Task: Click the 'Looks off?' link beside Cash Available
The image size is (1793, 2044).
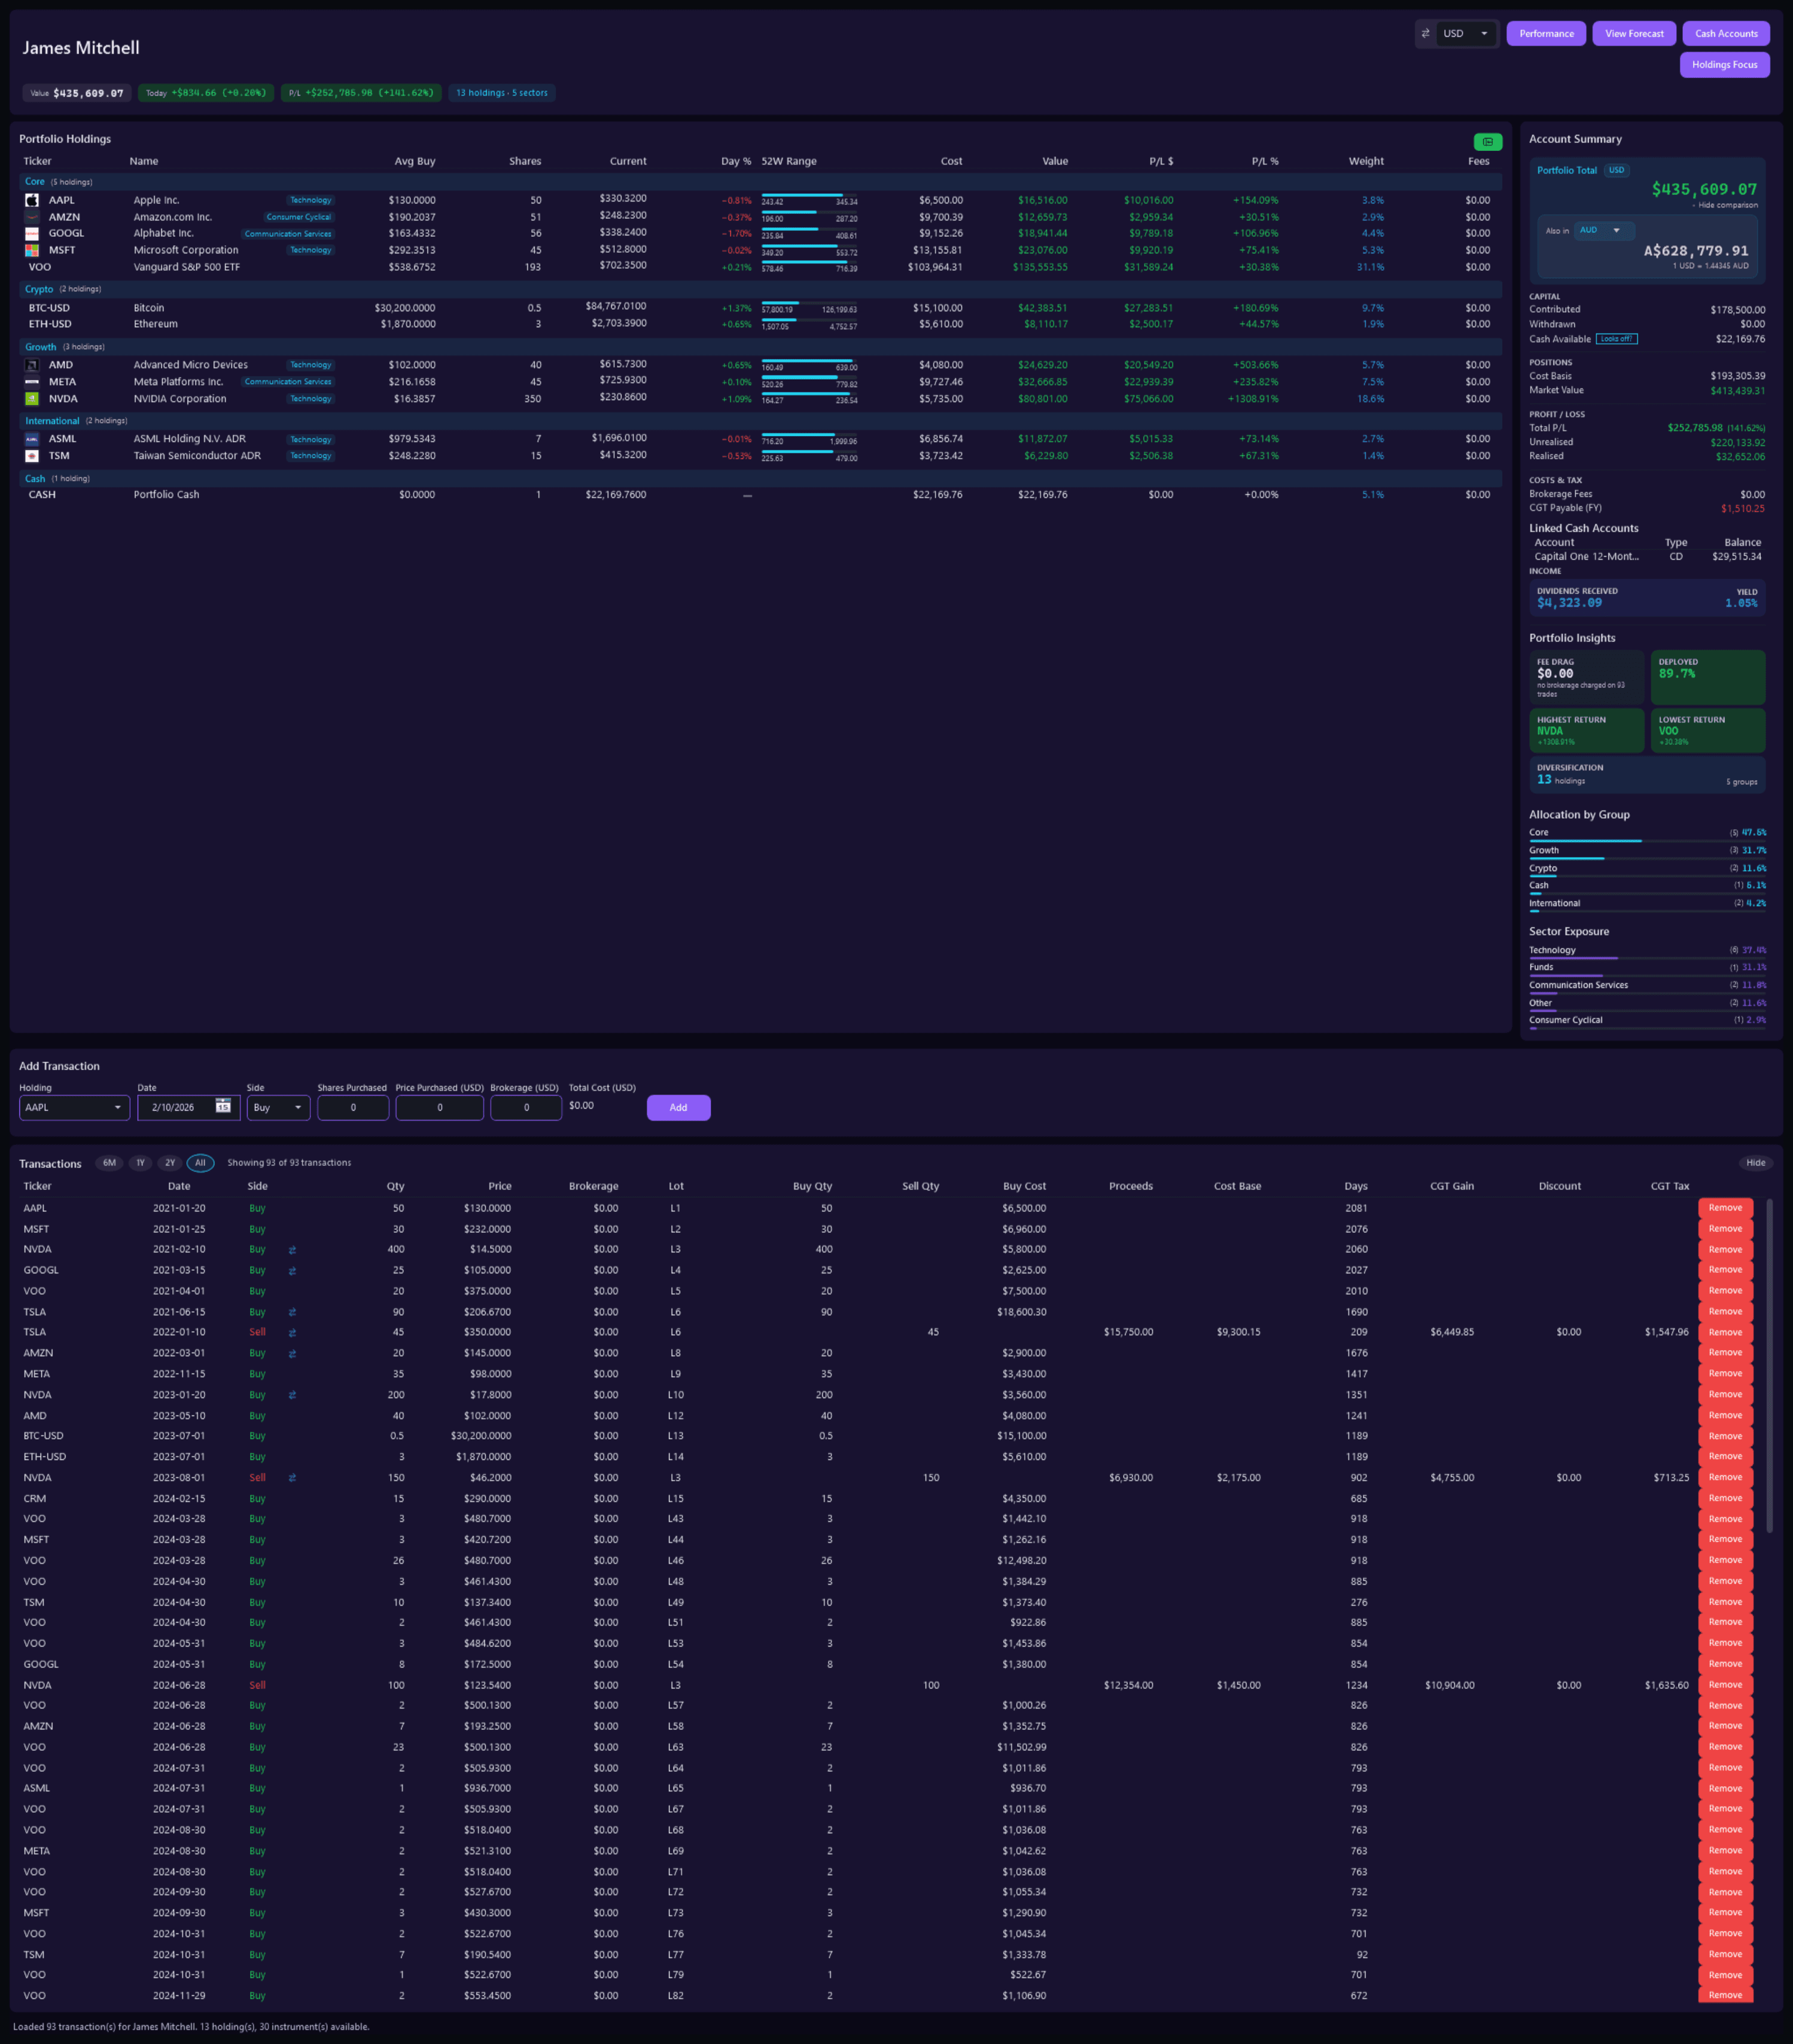Action: click(x=1616, y=339)
